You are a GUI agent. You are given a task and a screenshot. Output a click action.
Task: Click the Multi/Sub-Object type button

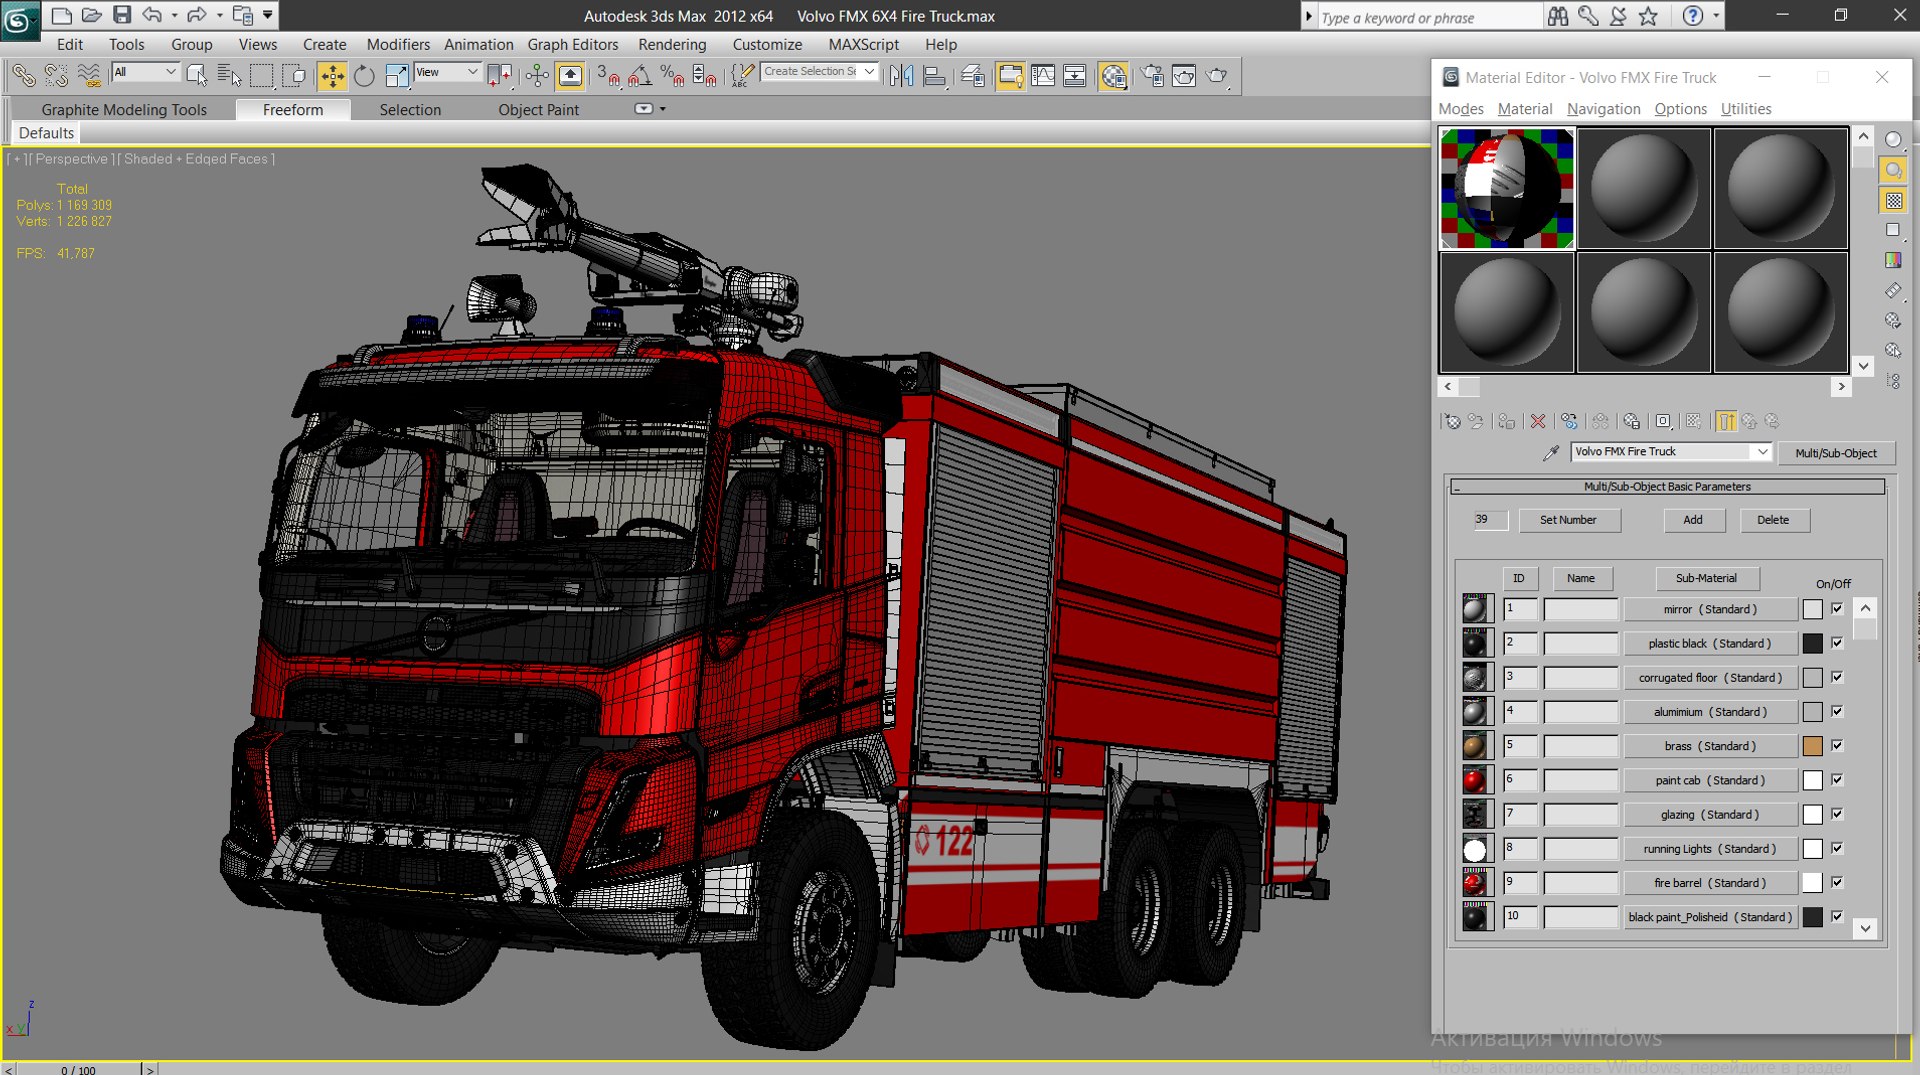click(1836, 453)
